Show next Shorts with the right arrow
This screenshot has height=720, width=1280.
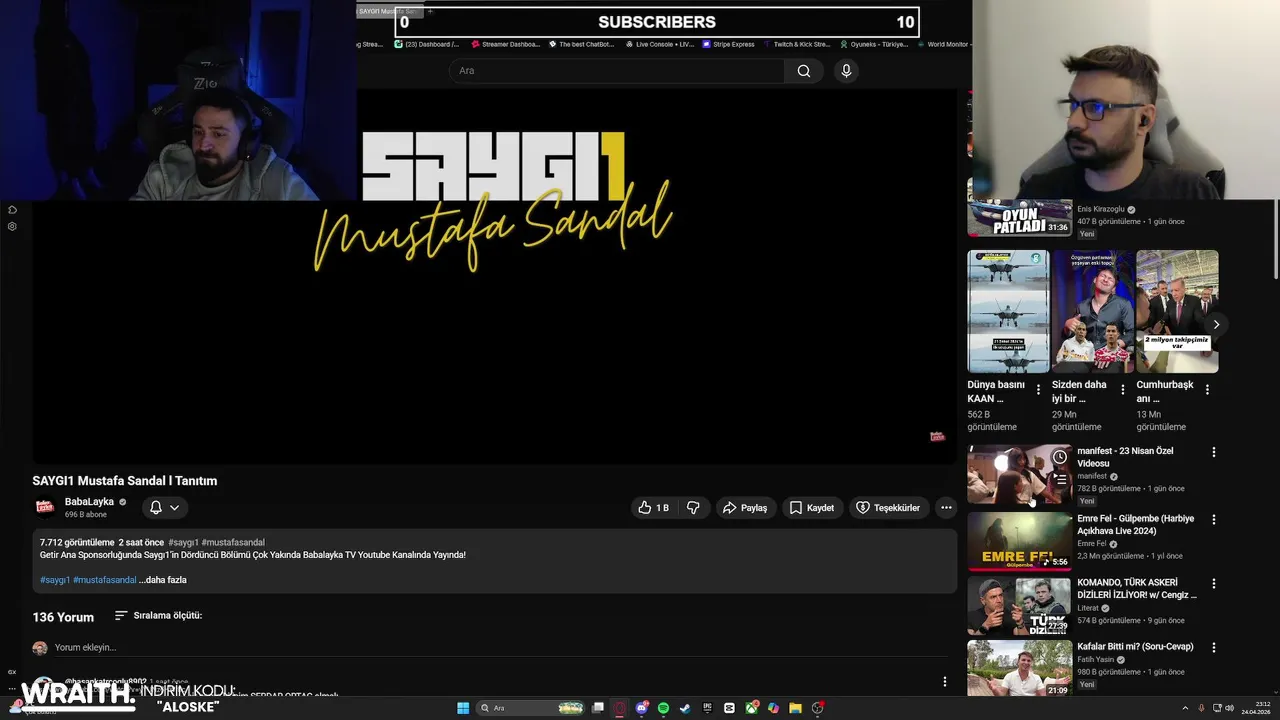(1216, 325)
